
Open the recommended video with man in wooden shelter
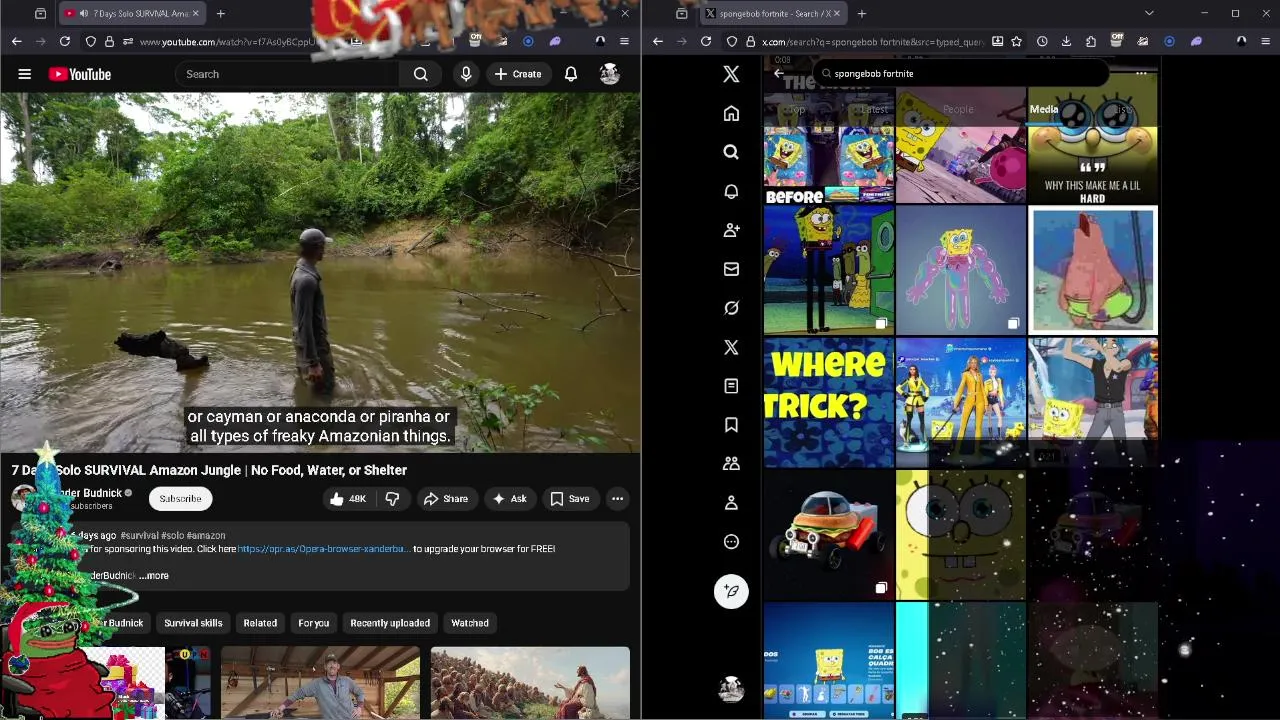[320, 683]
